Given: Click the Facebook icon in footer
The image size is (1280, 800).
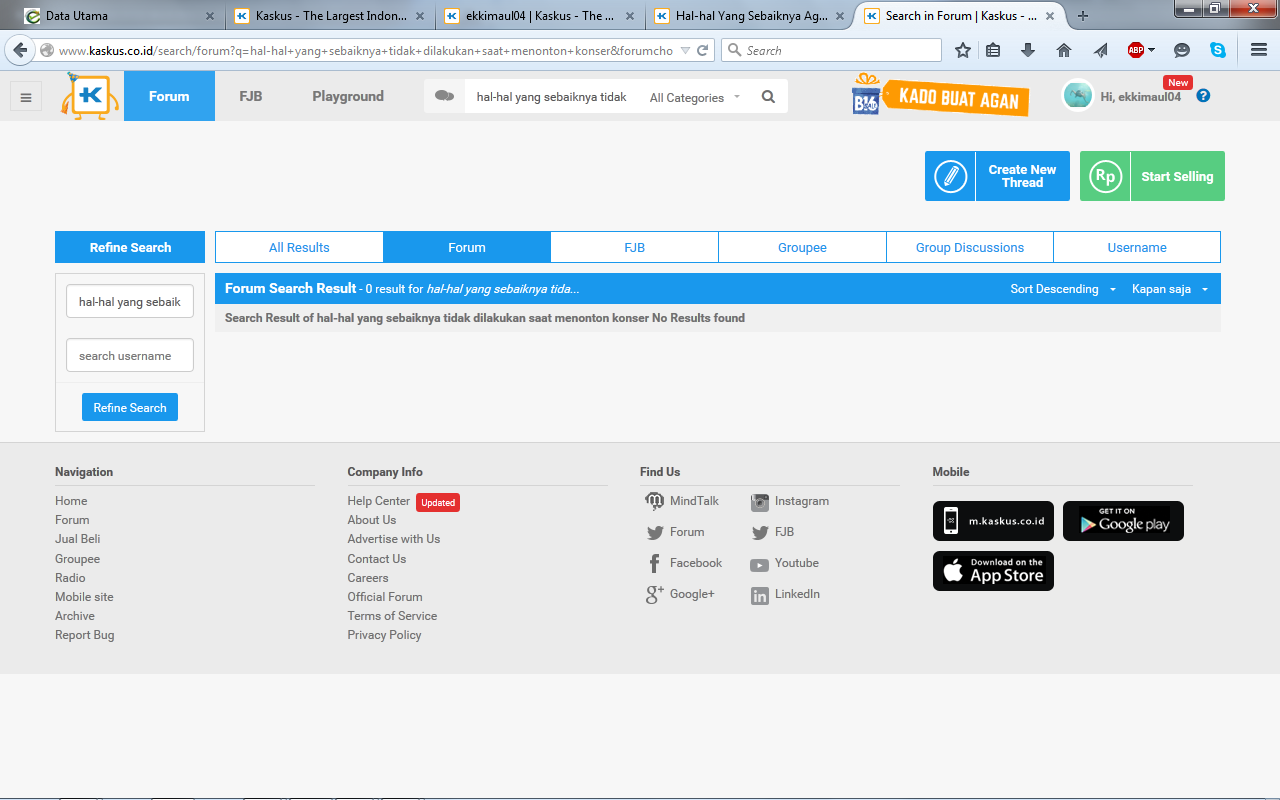Looking at the screenshot, I should (655, 564).
